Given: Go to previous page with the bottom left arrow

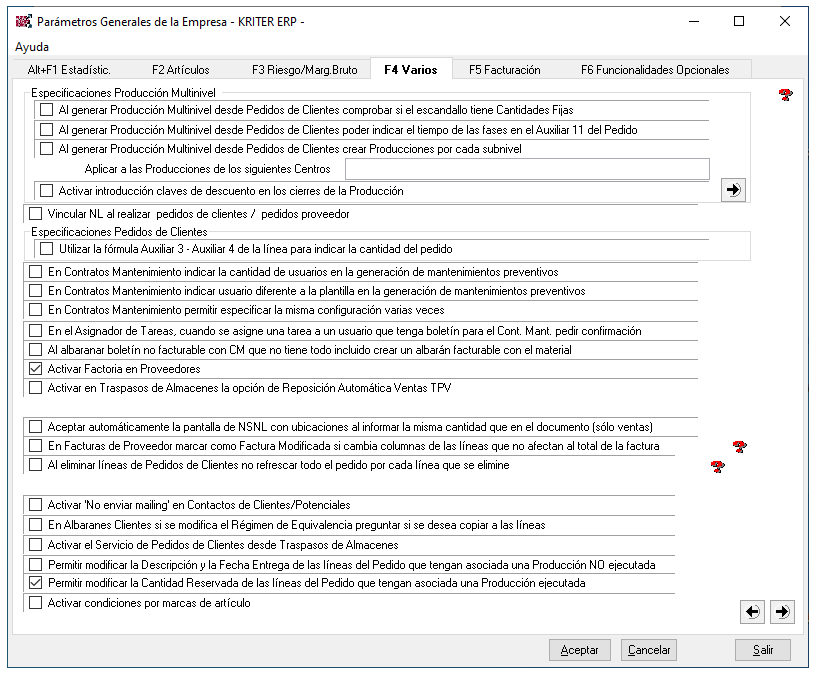Looking at the screenshot, I should tap(754, 611).
